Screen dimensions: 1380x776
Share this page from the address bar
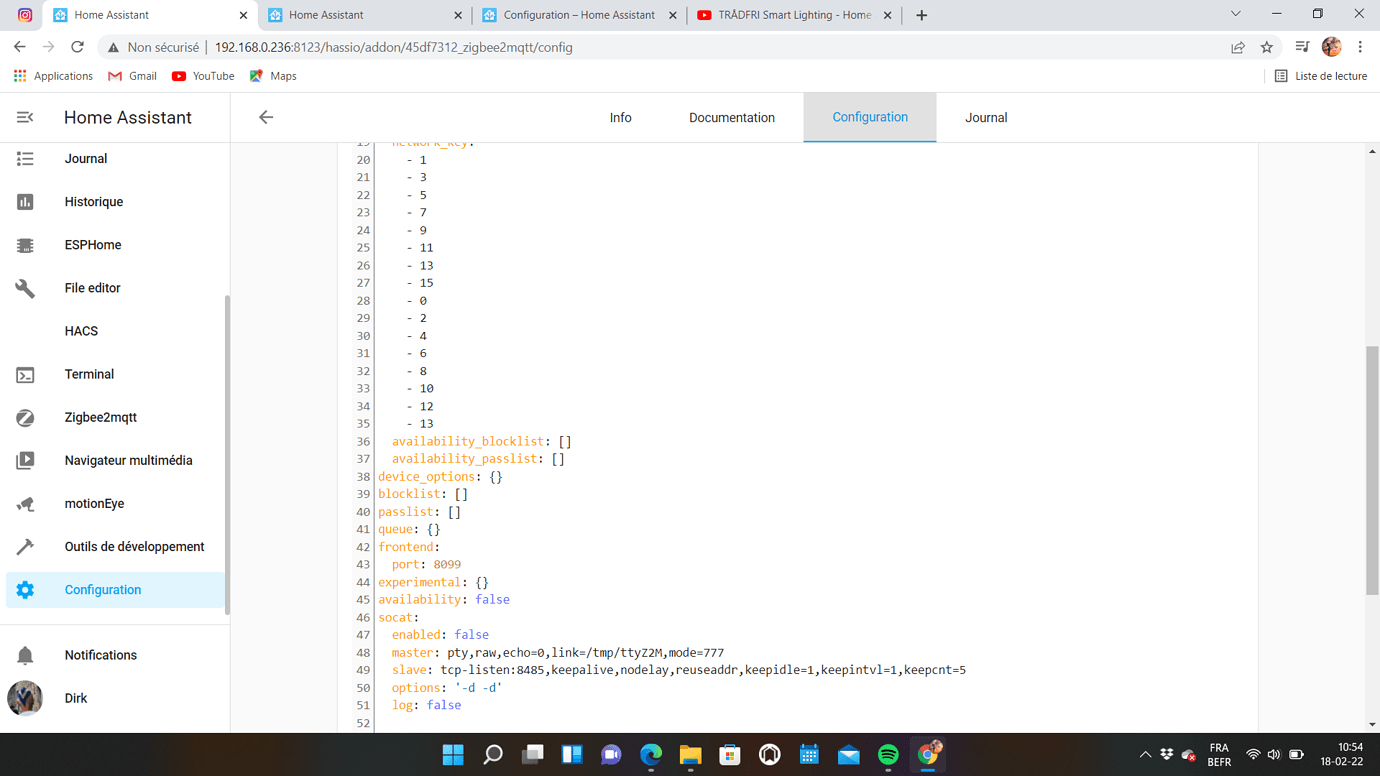1238,47
